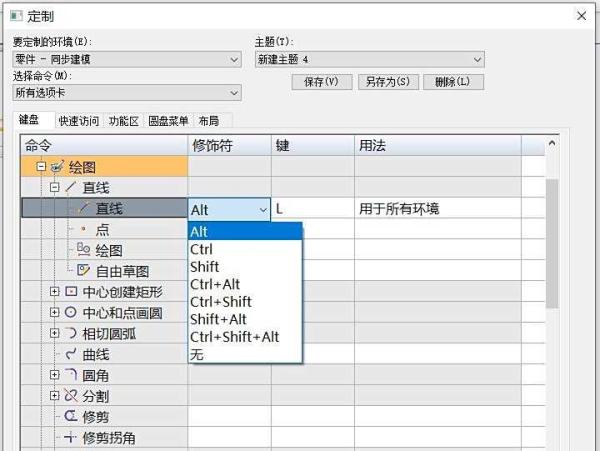Switch to the 快速访问 tab
The image size is (600, 451).
[x=79, y=121]
